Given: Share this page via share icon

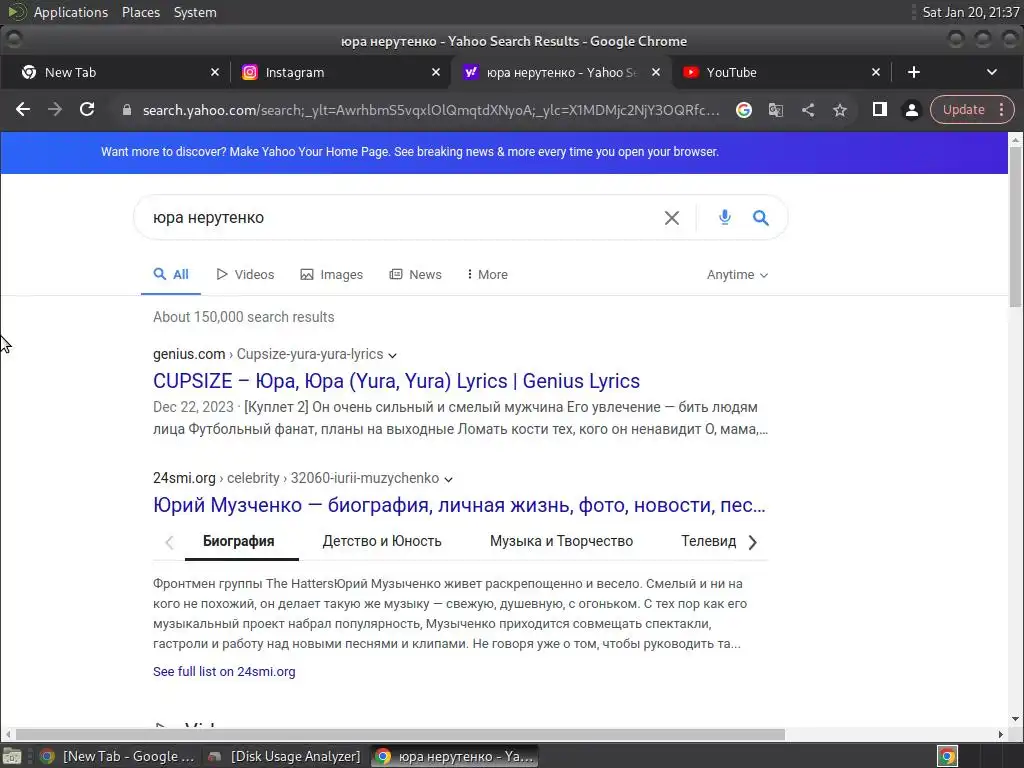Looking at the screenshot, I should point(808,110).
